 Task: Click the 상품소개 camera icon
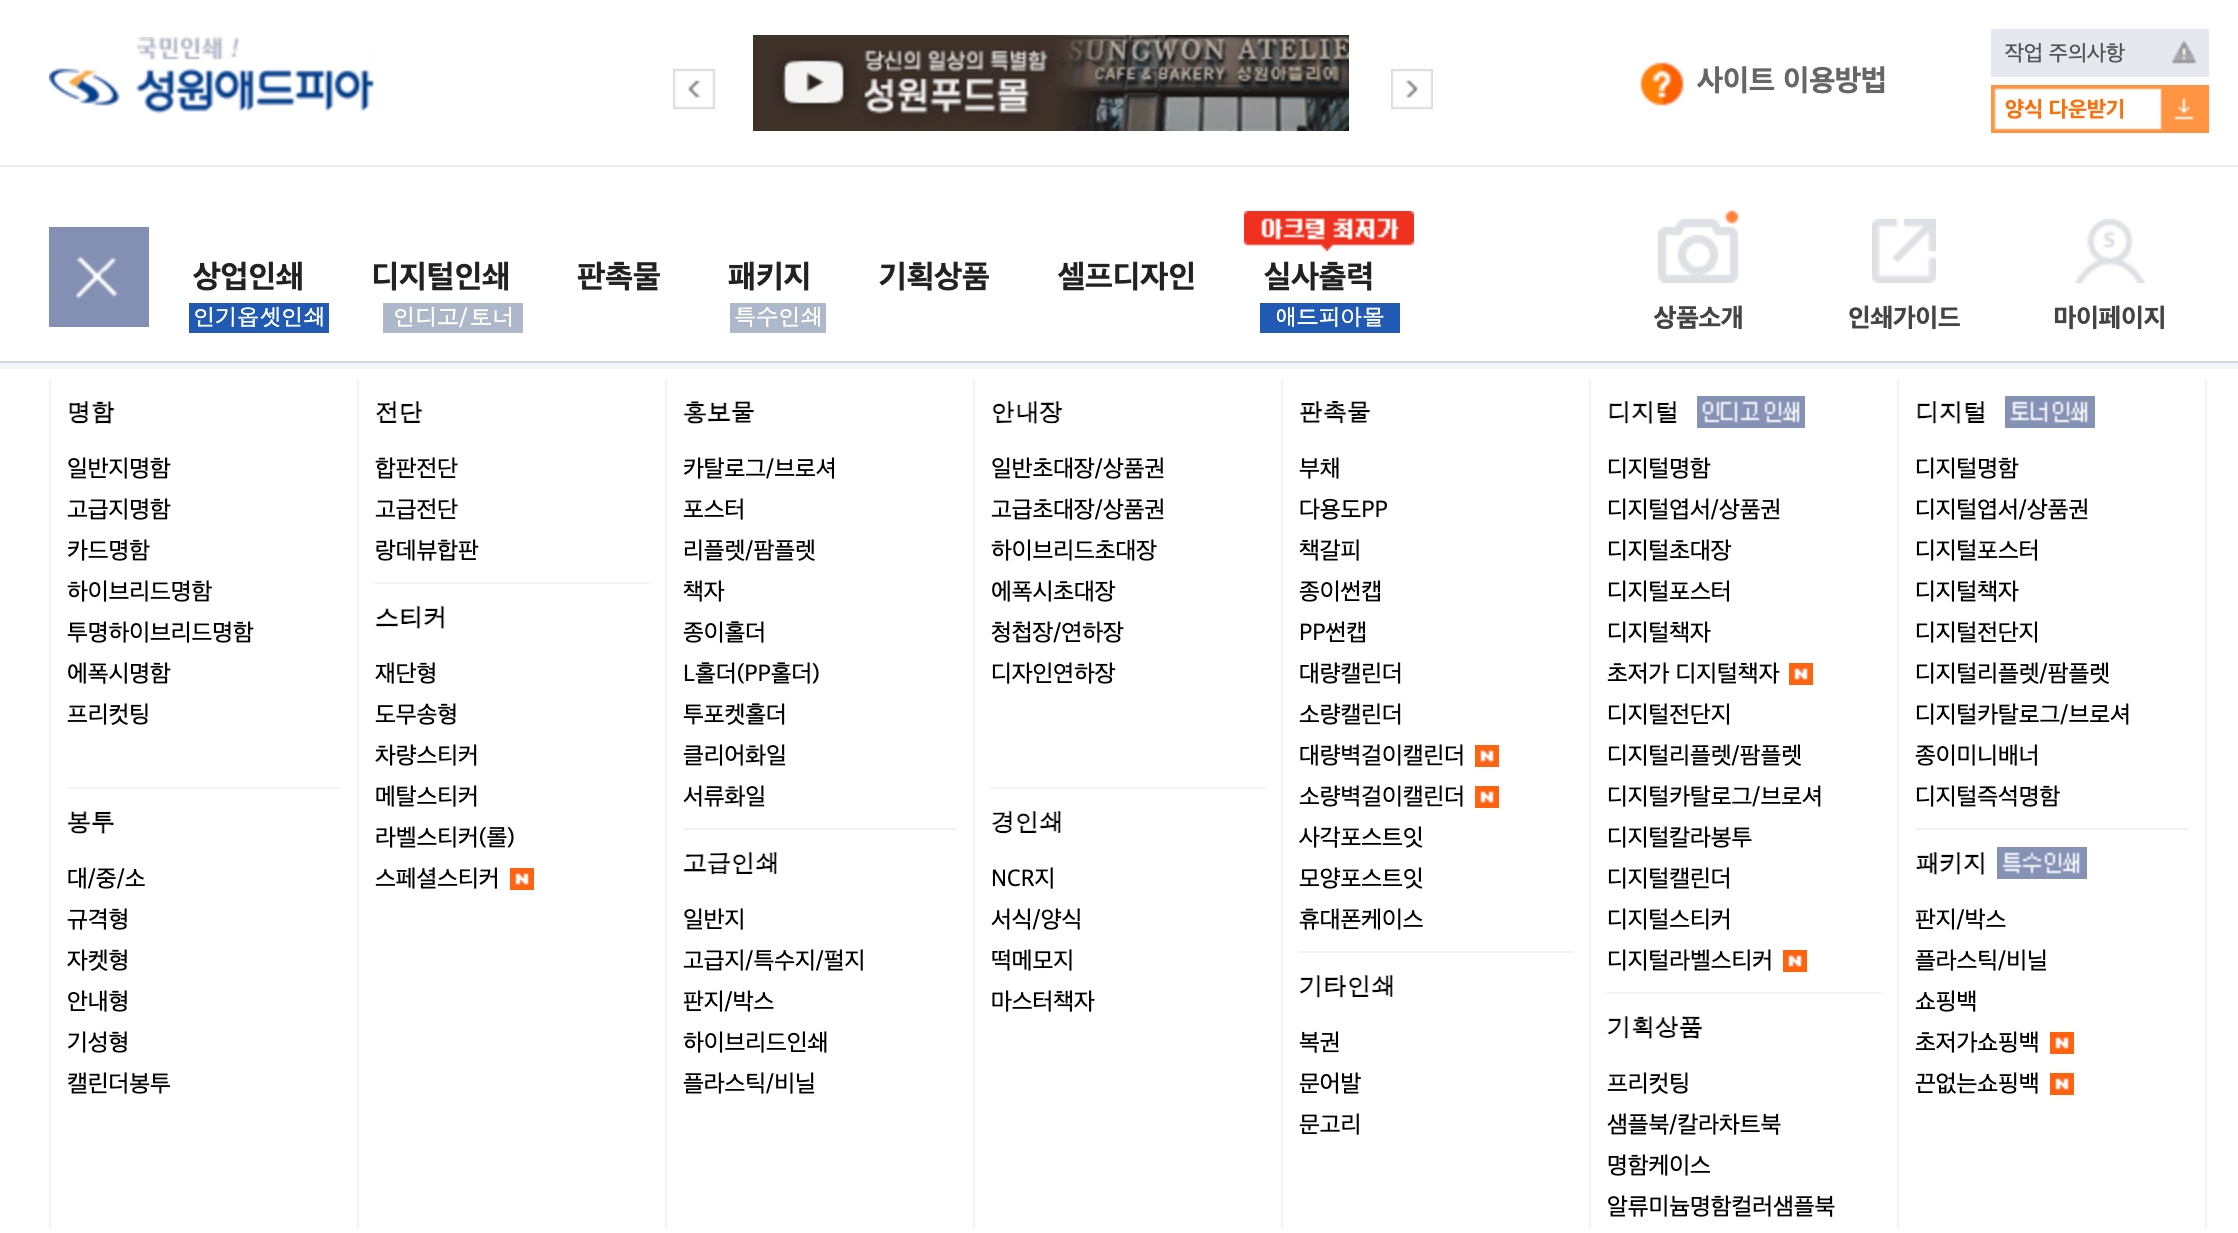[x=1697, y=251]
